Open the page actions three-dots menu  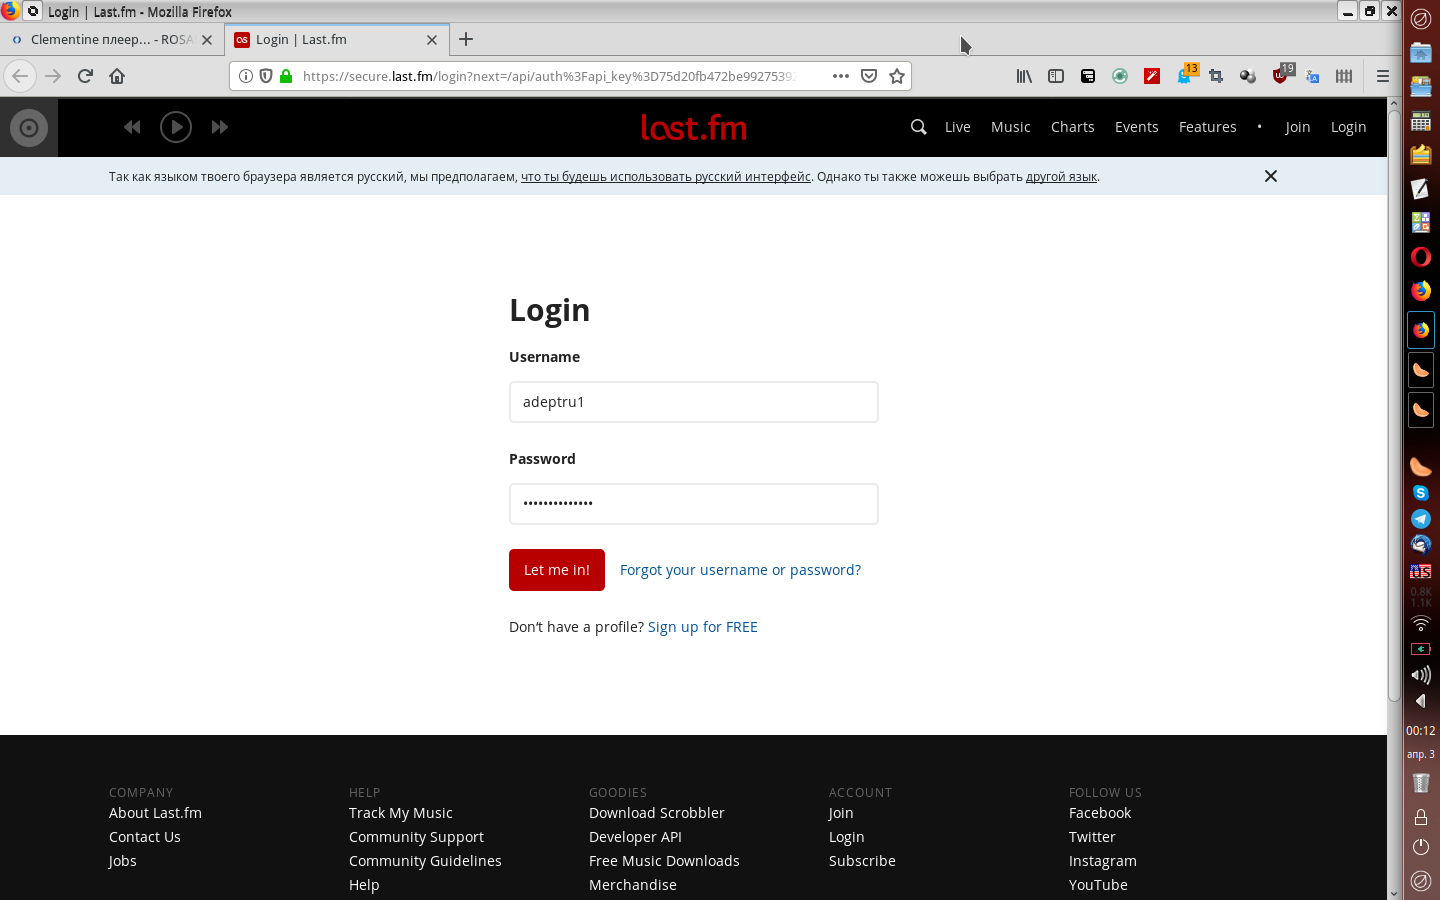pos(841,76)
